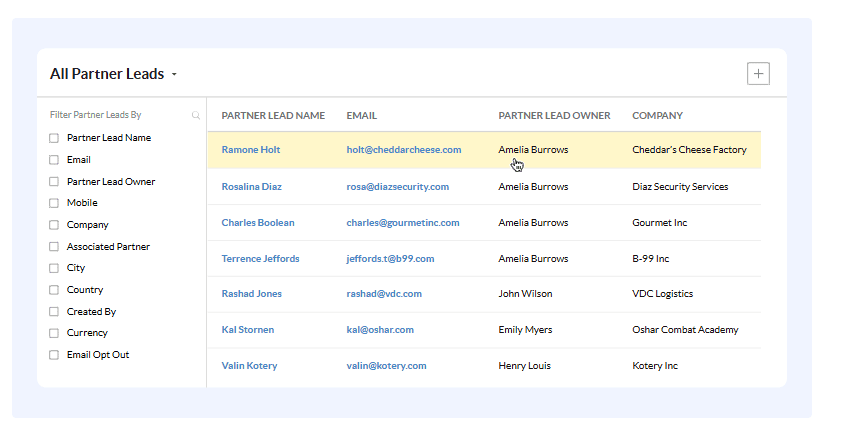Image resolution: width=842 pixels, height=437 pixels.
Task: Click the filter search magnifier icon
Action: 196,116
